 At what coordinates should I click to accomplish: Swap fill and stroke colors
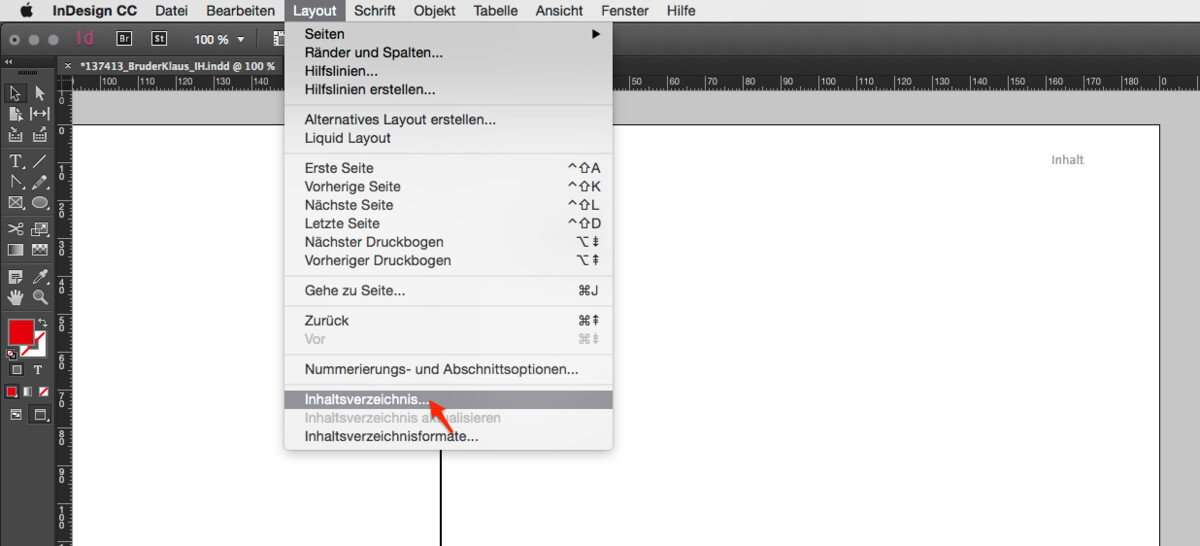[x=42, y=323]
